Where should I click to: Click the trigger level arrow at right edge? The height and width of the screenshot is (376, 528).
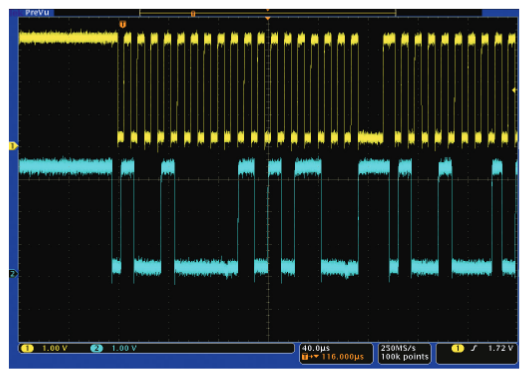point(514,90)
